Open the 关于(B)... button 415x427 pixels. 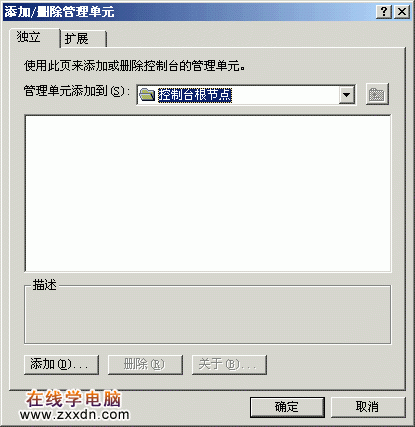pos(229,365)
